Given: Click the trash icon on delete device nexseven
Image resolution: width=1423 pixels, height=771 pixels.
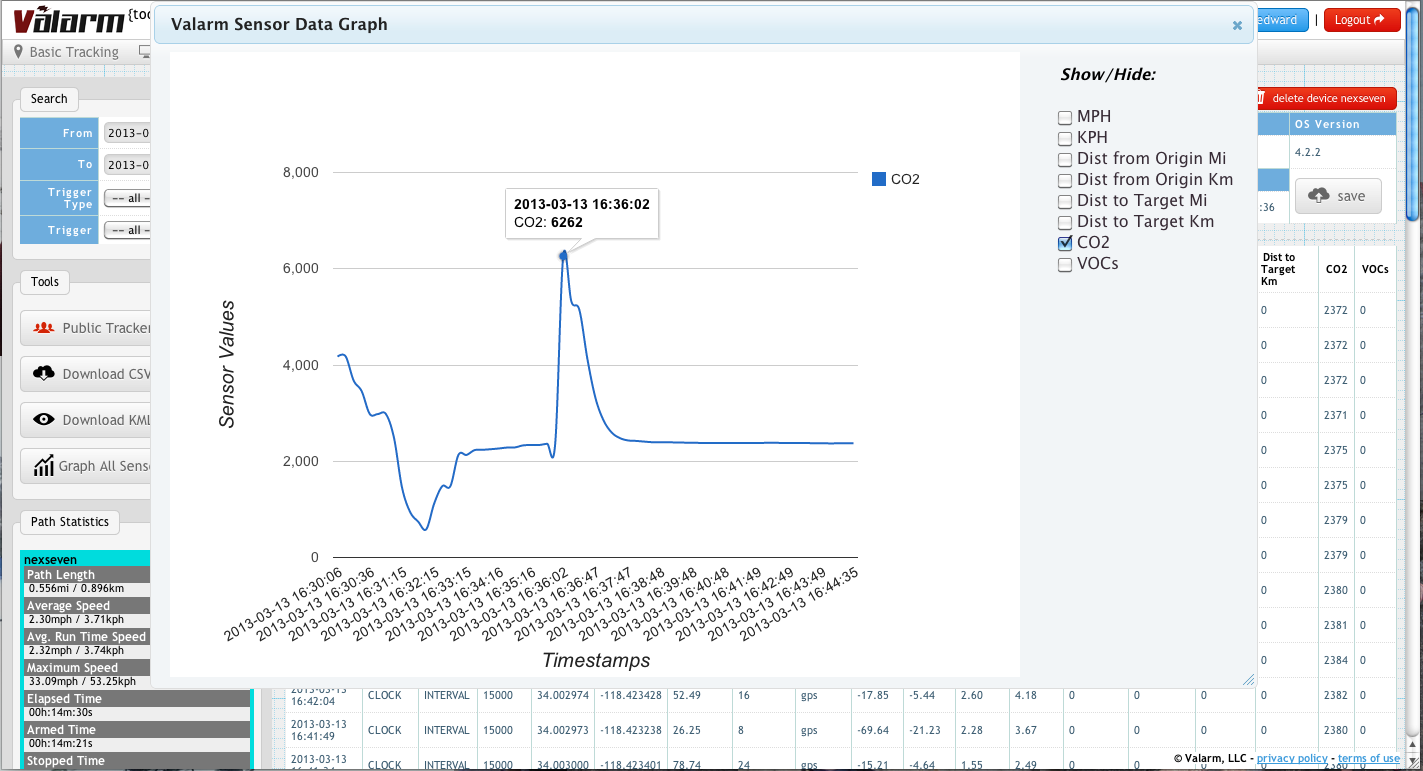Looking at the screenshot, I should pos(1261,98).
